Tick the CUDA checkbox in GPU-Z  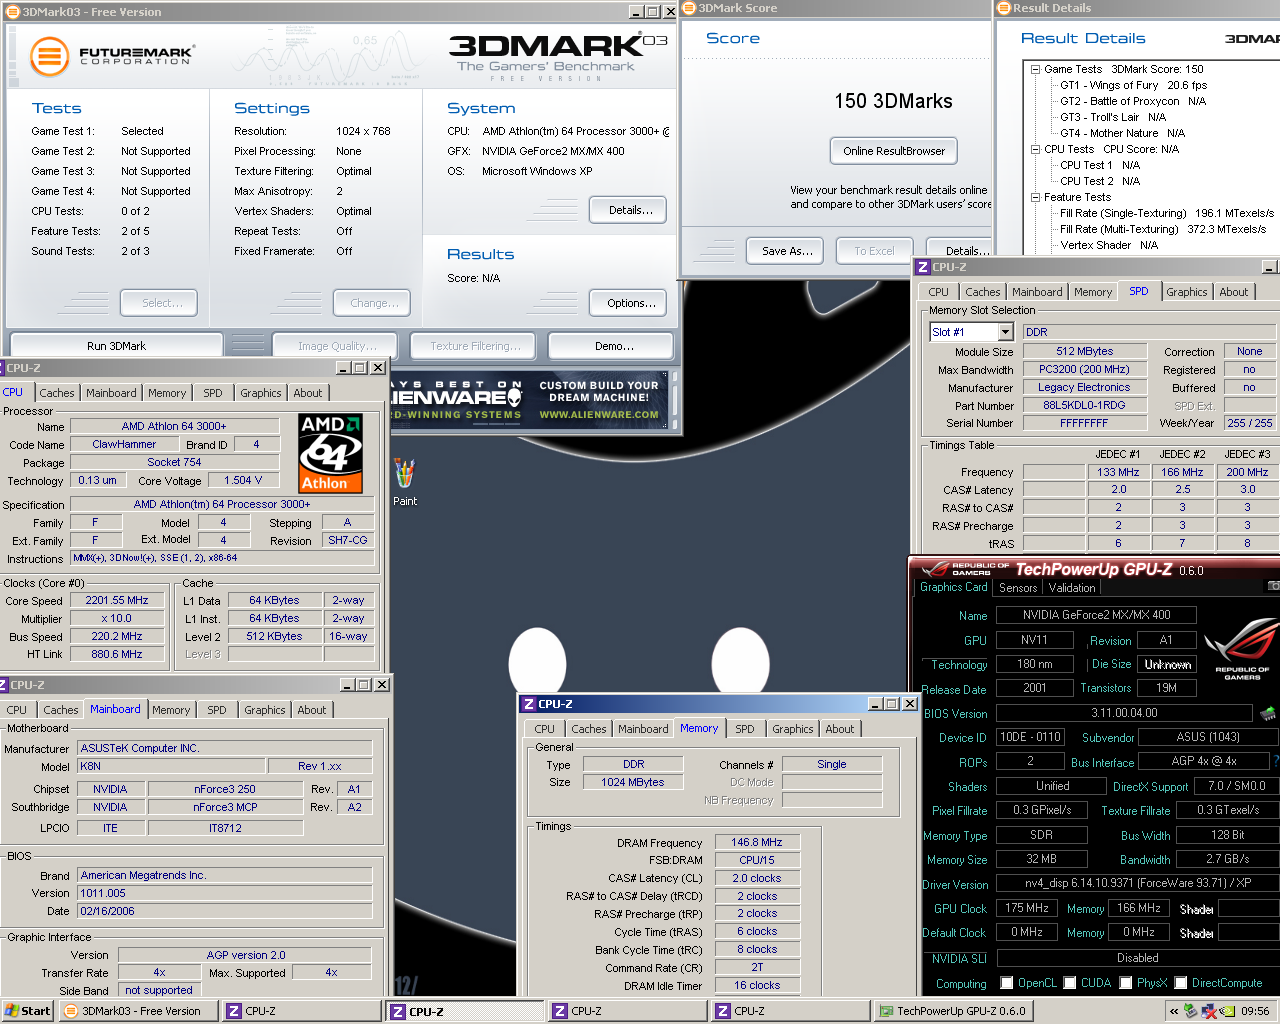1070,983
